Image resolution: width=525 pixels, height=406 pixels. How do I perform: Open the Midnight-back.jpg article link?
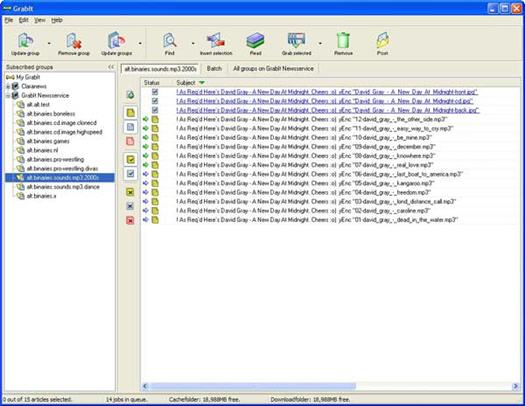328,110
